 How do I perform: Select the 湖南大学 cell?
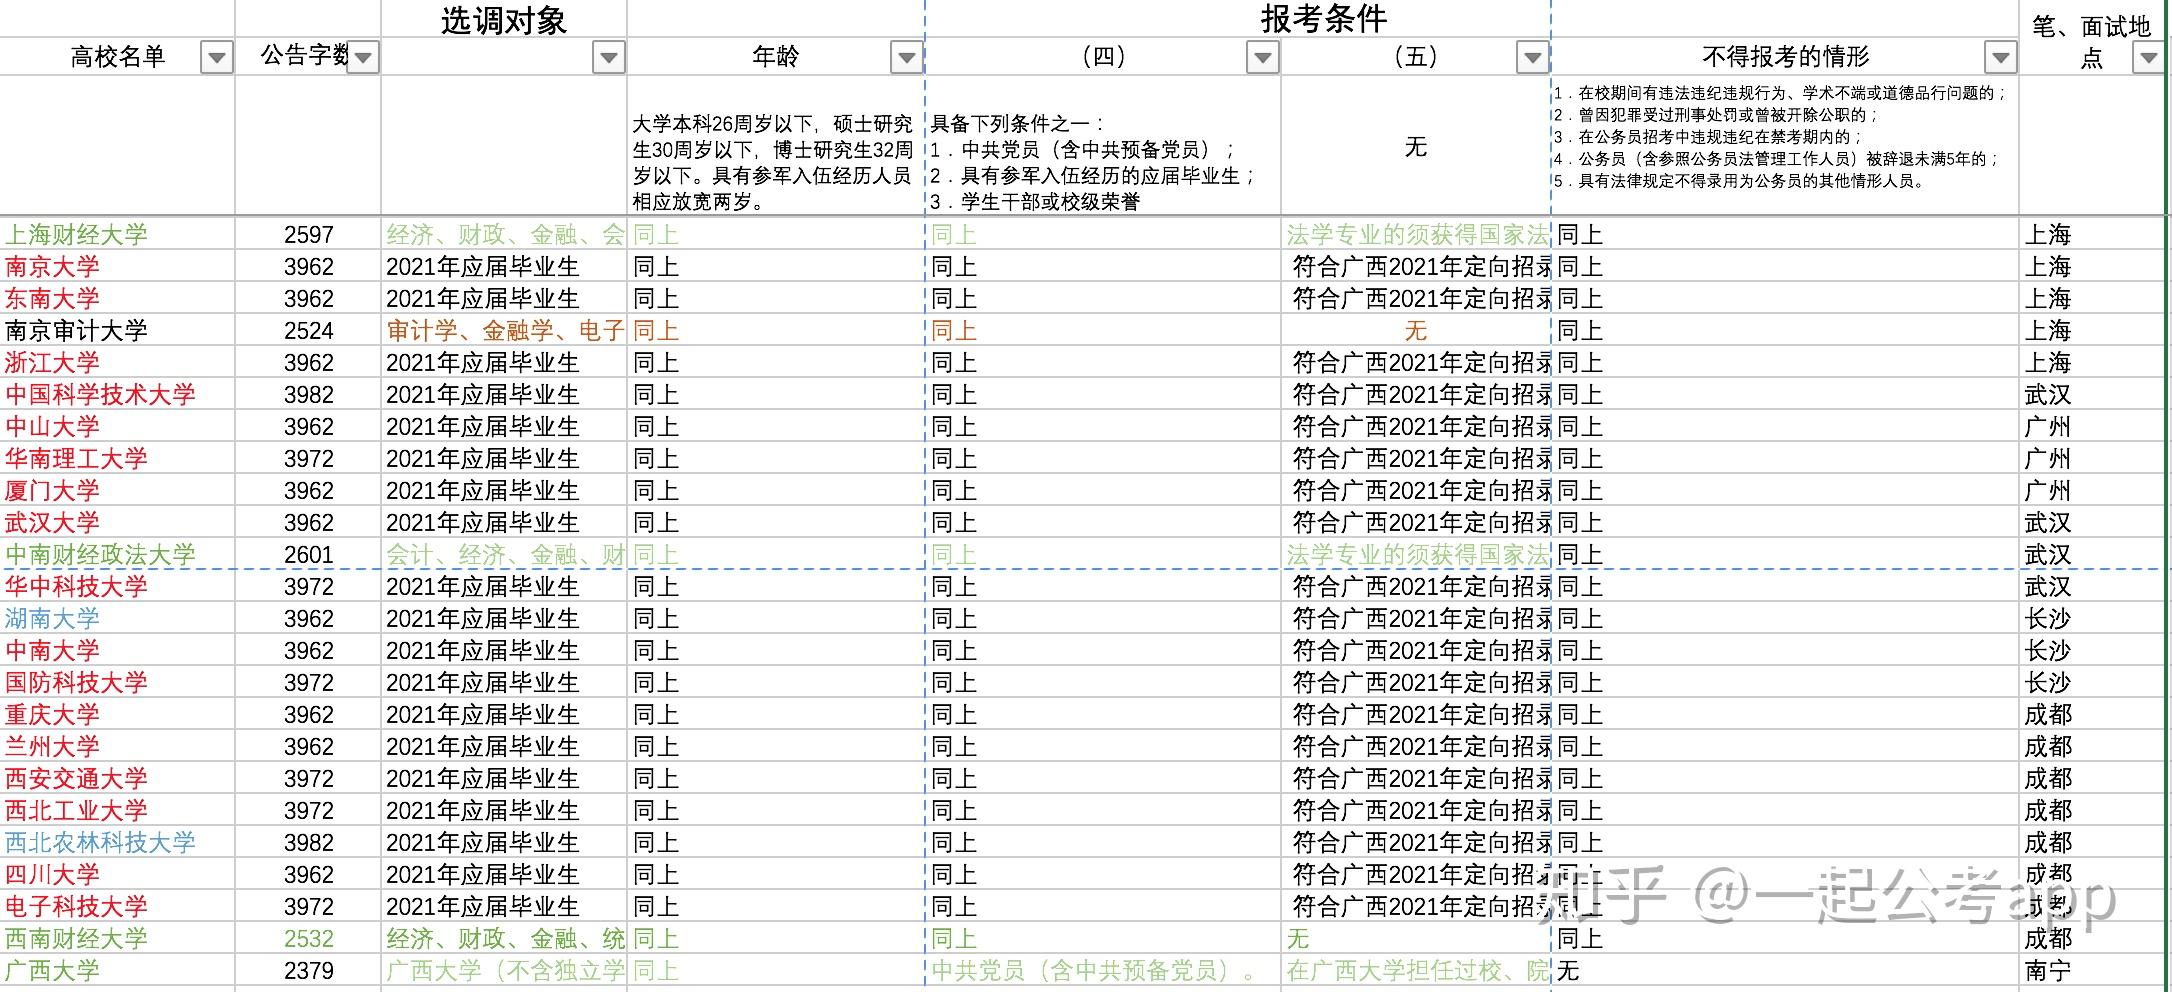[x=118, y=619]
